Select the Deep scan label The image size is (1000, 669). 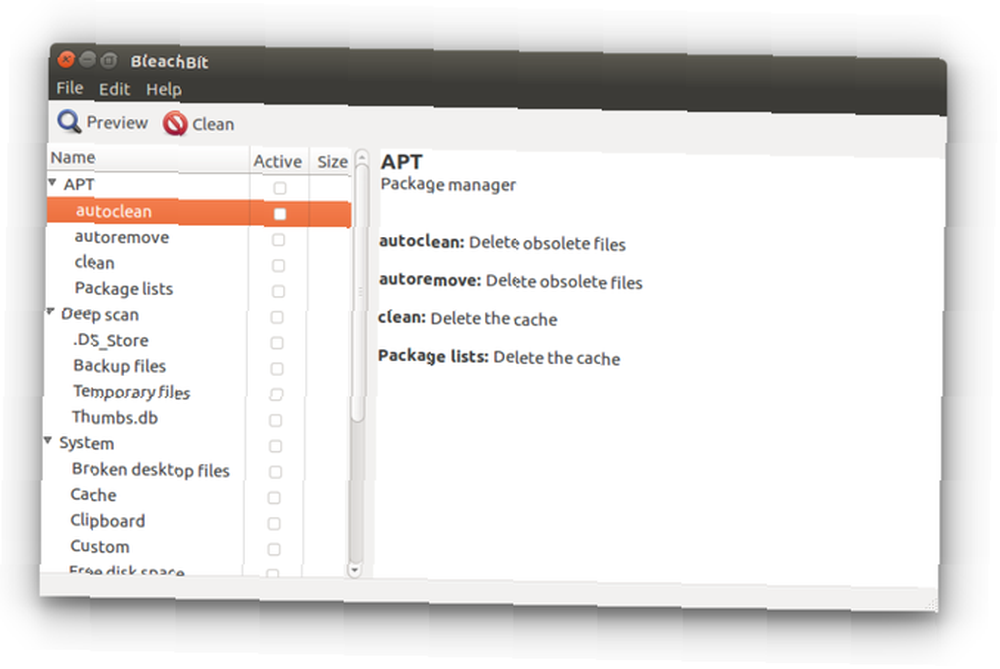99,314
